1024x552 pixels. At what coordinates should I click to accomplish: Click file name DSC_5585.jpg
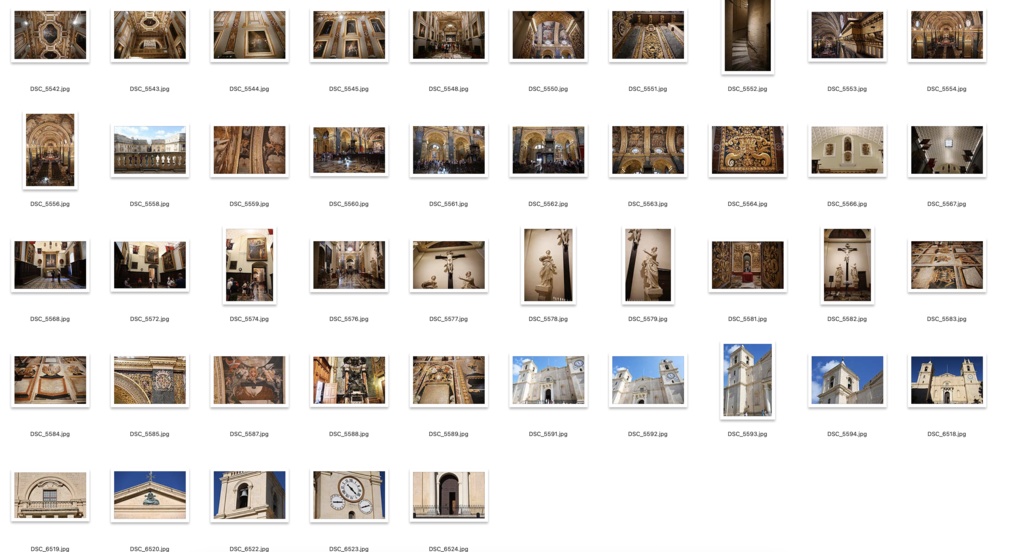[x=150, y=434]
